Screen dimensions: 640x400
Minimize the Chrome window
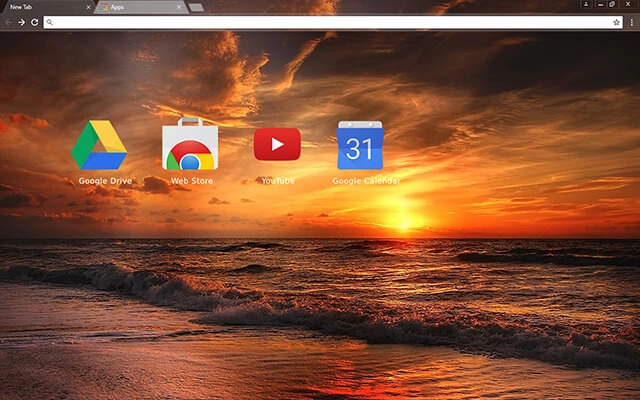pyautogui.click(x=600, y=4)
